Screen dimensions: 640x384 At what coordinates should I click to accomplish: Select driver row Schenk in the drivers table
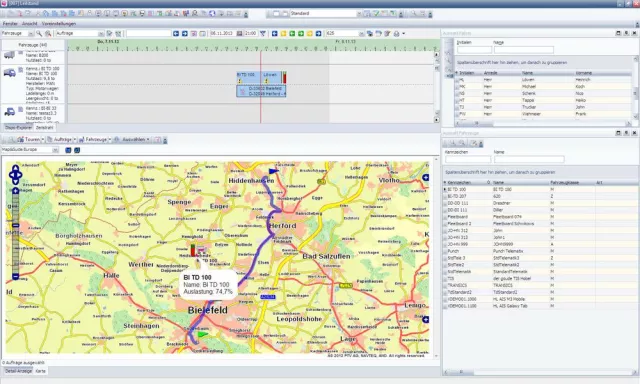coord(543,93)
